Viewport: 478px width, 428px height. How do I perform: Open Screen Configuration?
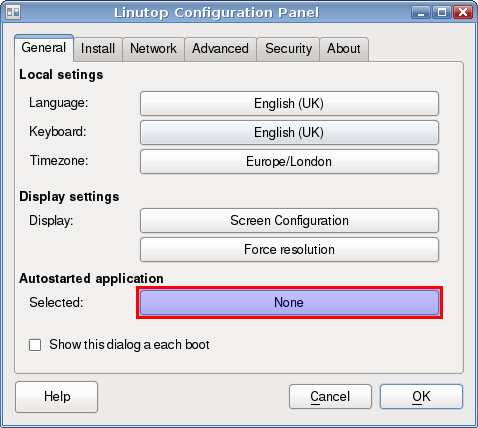click(289, 221)
